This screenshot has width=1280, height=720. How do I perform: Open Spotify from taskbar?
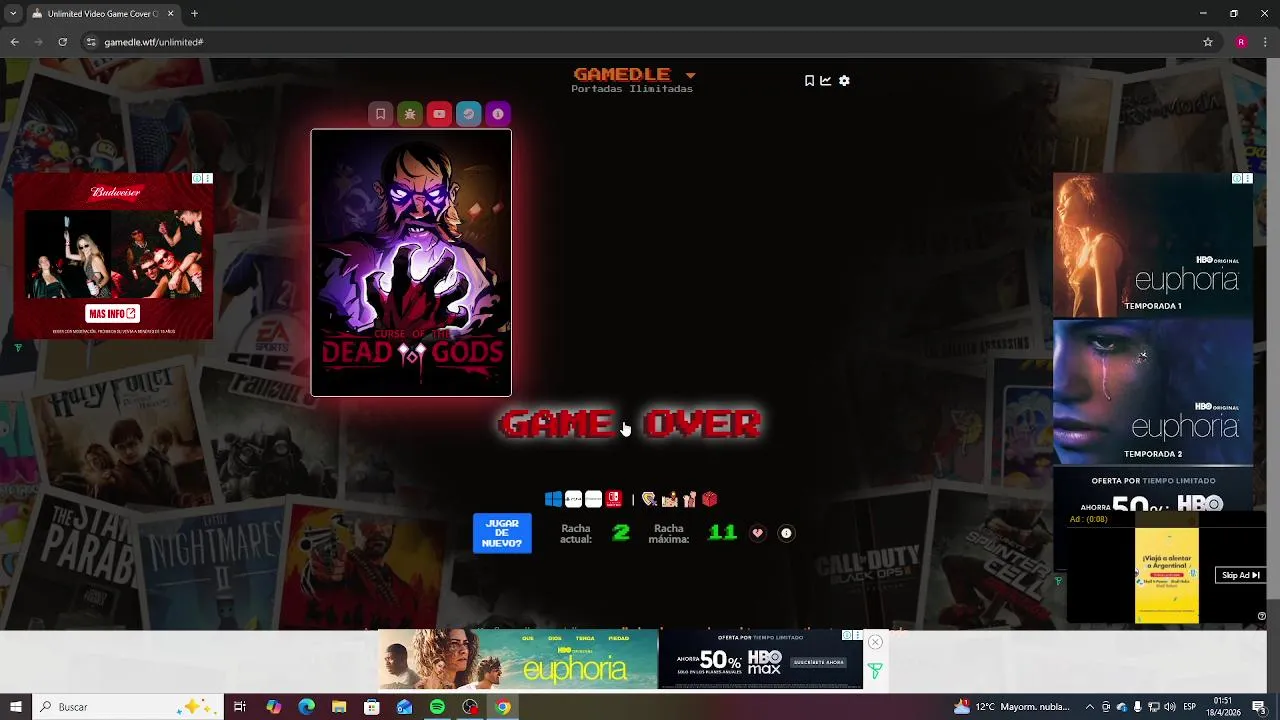[x=437, y=707]
